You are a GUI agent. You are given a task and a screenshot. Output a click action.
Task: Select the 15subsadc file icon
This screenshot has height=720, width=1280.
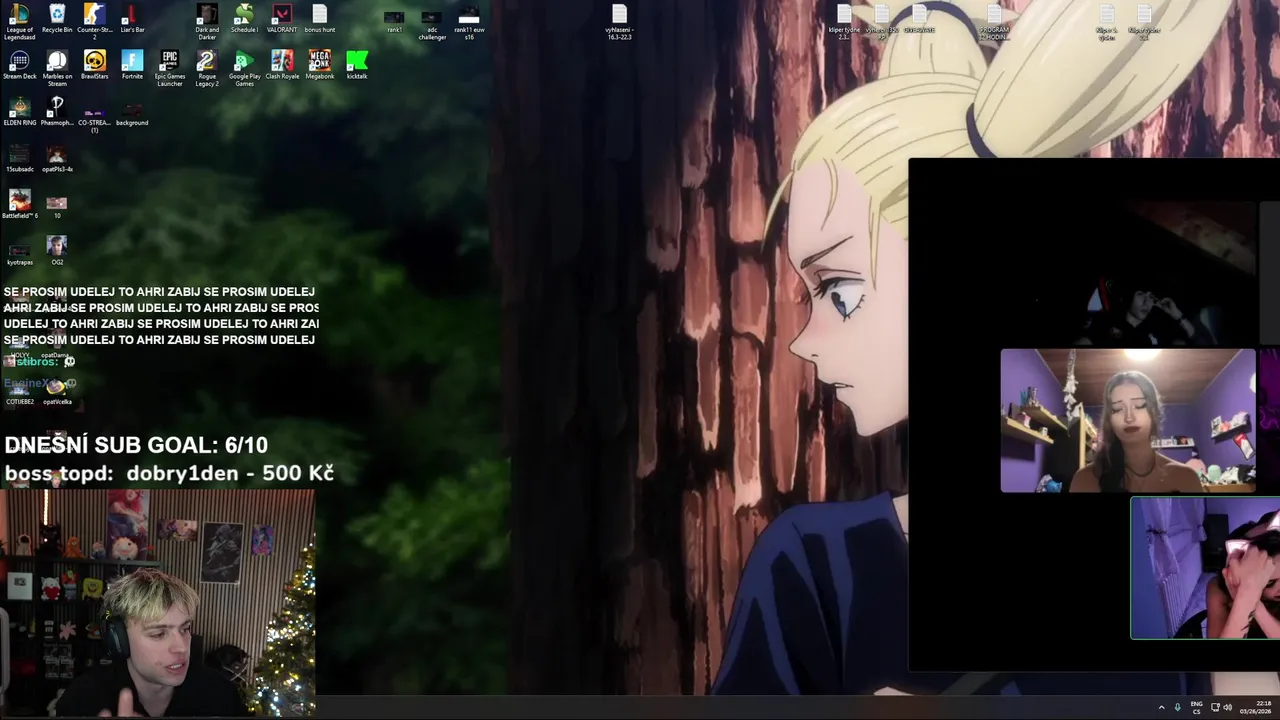coord(19,158)
